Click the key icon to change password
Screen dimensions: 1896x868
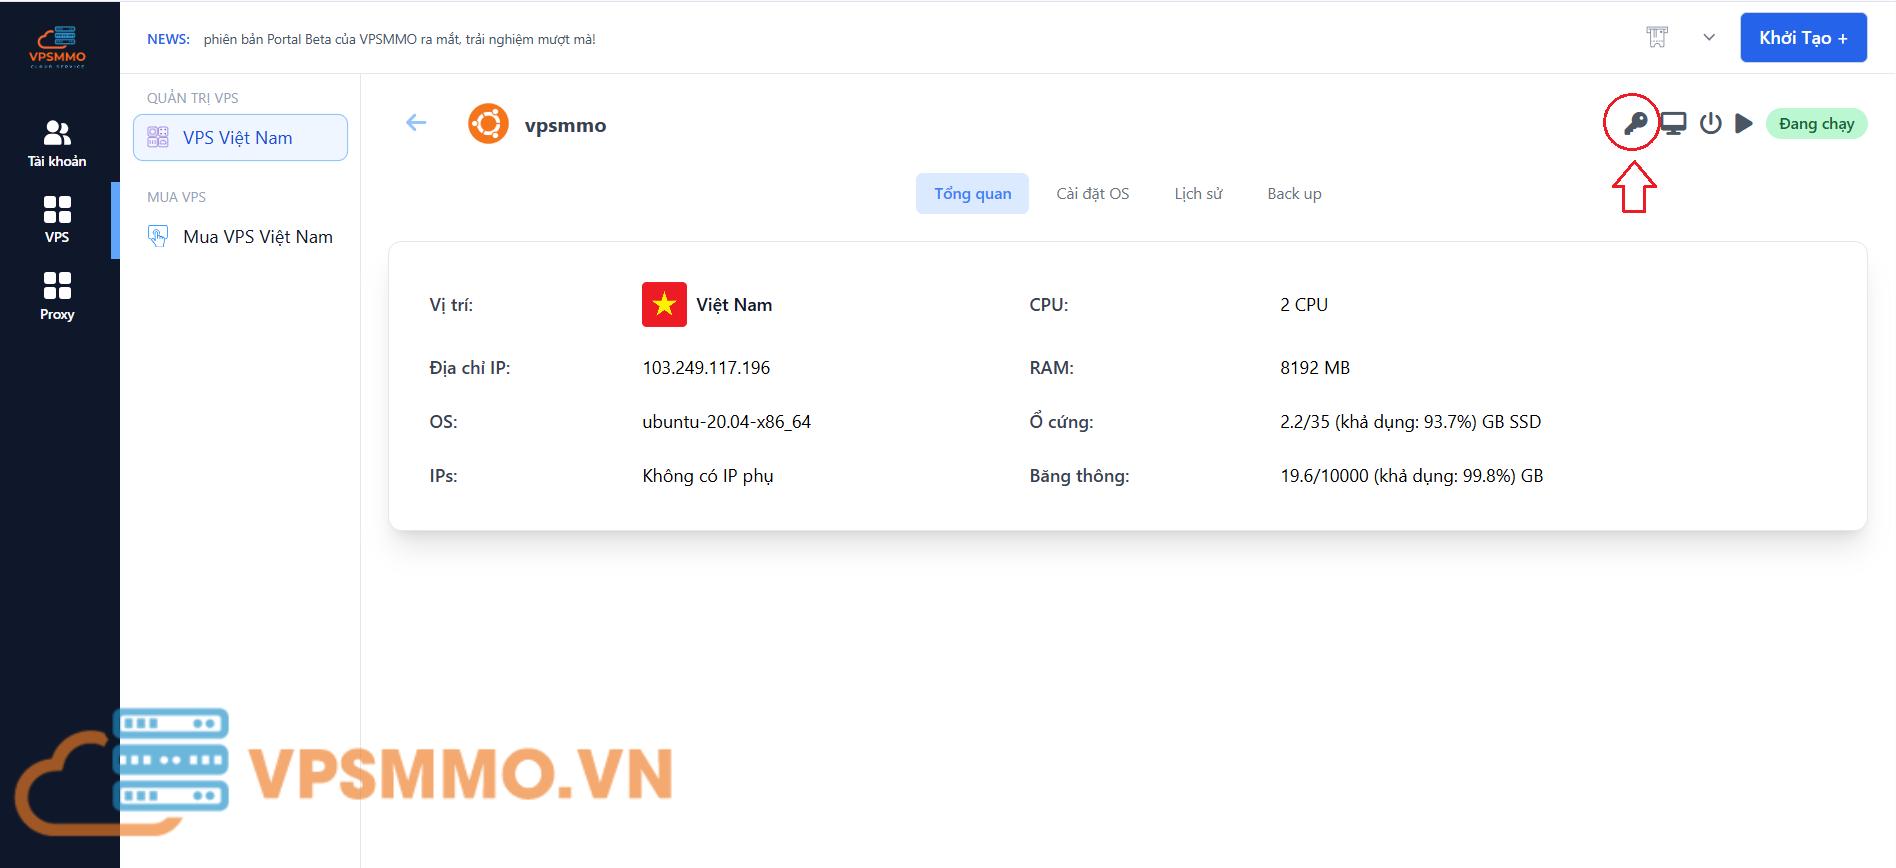[x=1634, y=124]
